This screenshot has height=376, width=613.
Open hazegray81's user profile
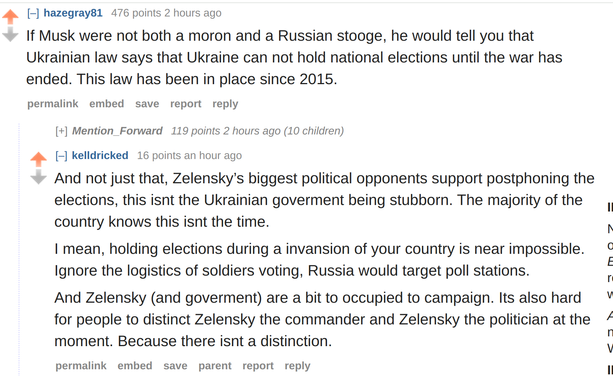click(x=73, y=13)
